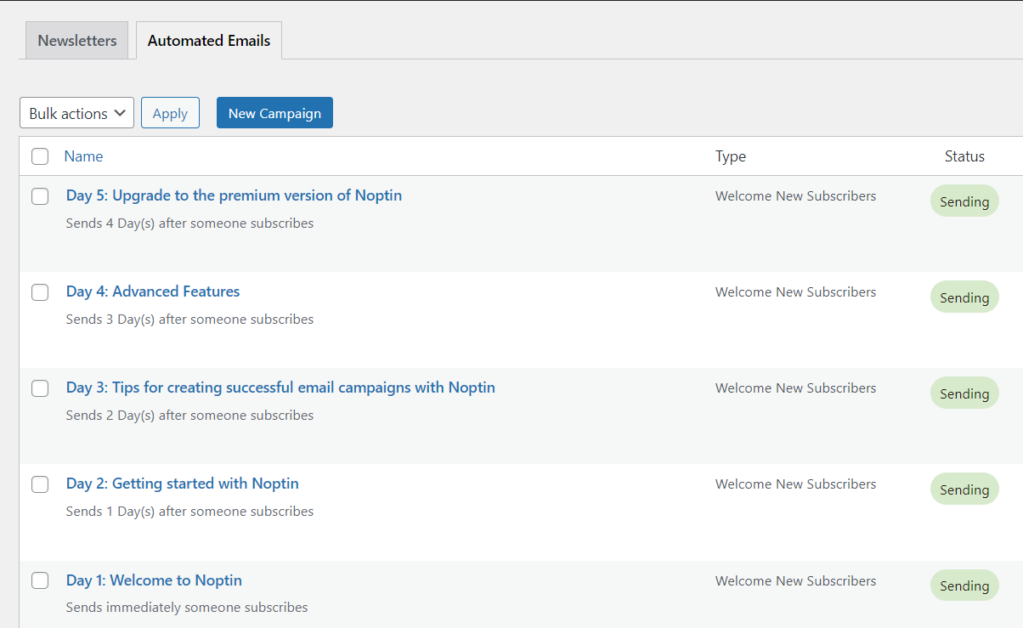Click the Sending badge on Day 5
Viewport: 1023px width, 628px height.
click(963, 200)
